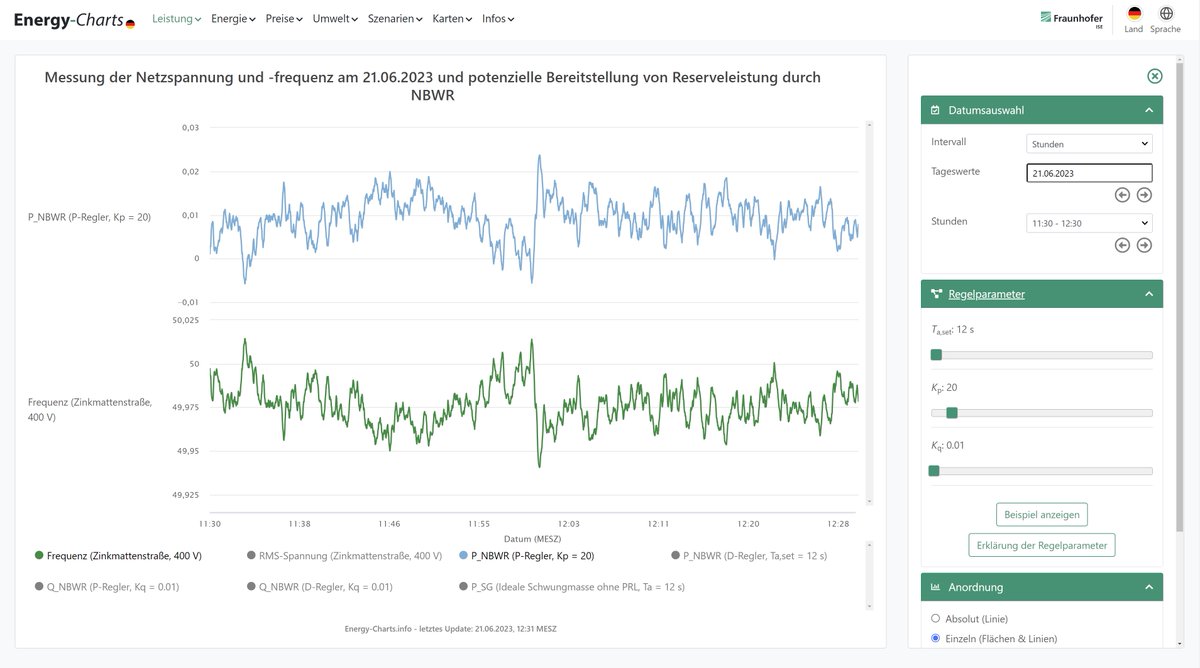Collapse the Anordnung section
This screenshot has height=668, width=1200.
click(x=1148, y=587)
